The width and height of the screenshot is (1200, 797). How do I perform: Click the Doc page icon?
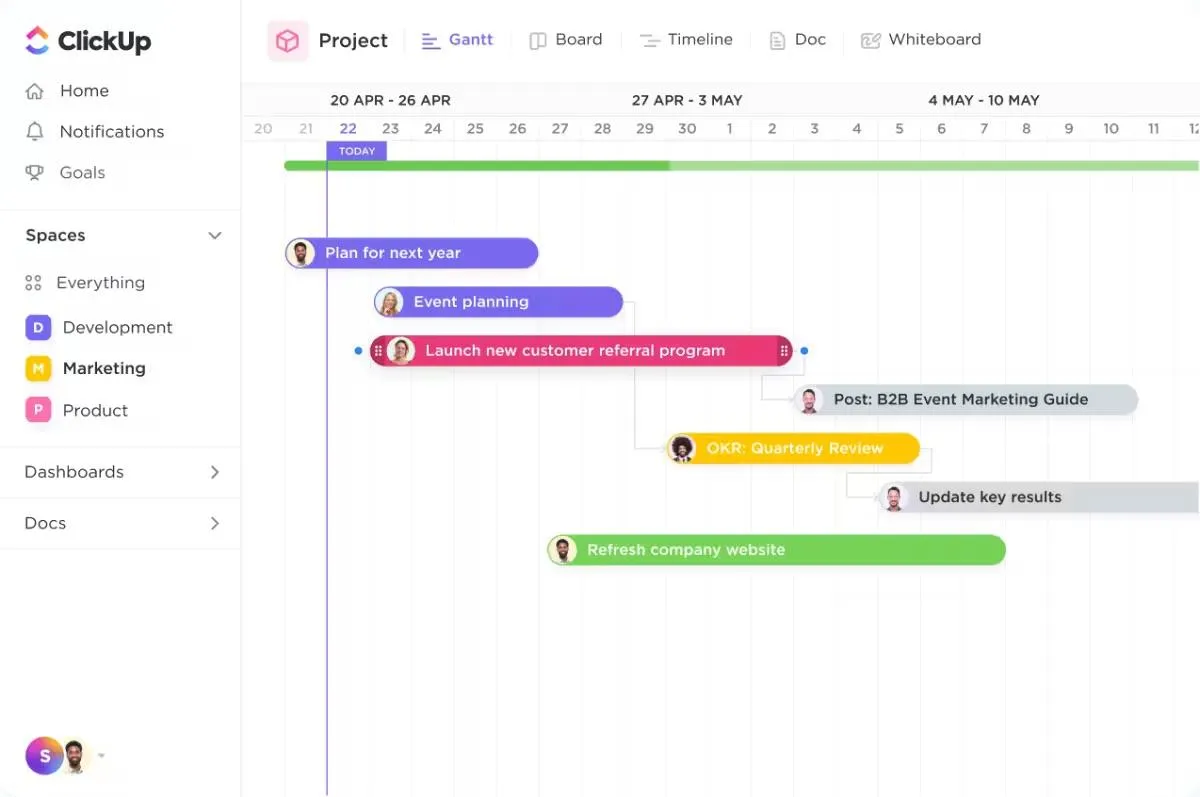tap(777, 41)
